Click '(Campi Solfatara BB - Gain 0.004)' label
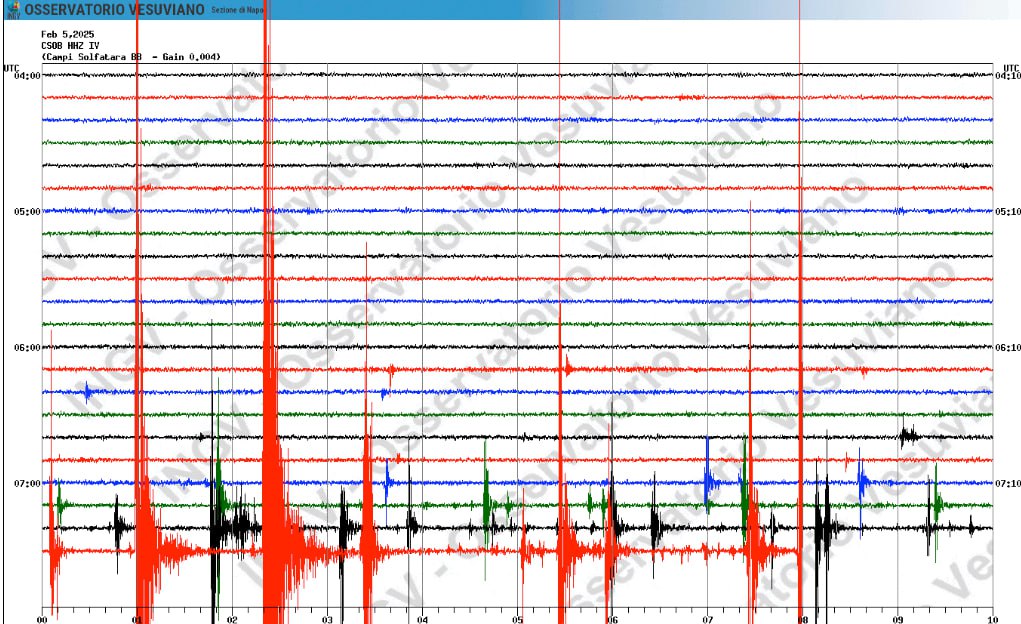 click(x=131, y=57)
